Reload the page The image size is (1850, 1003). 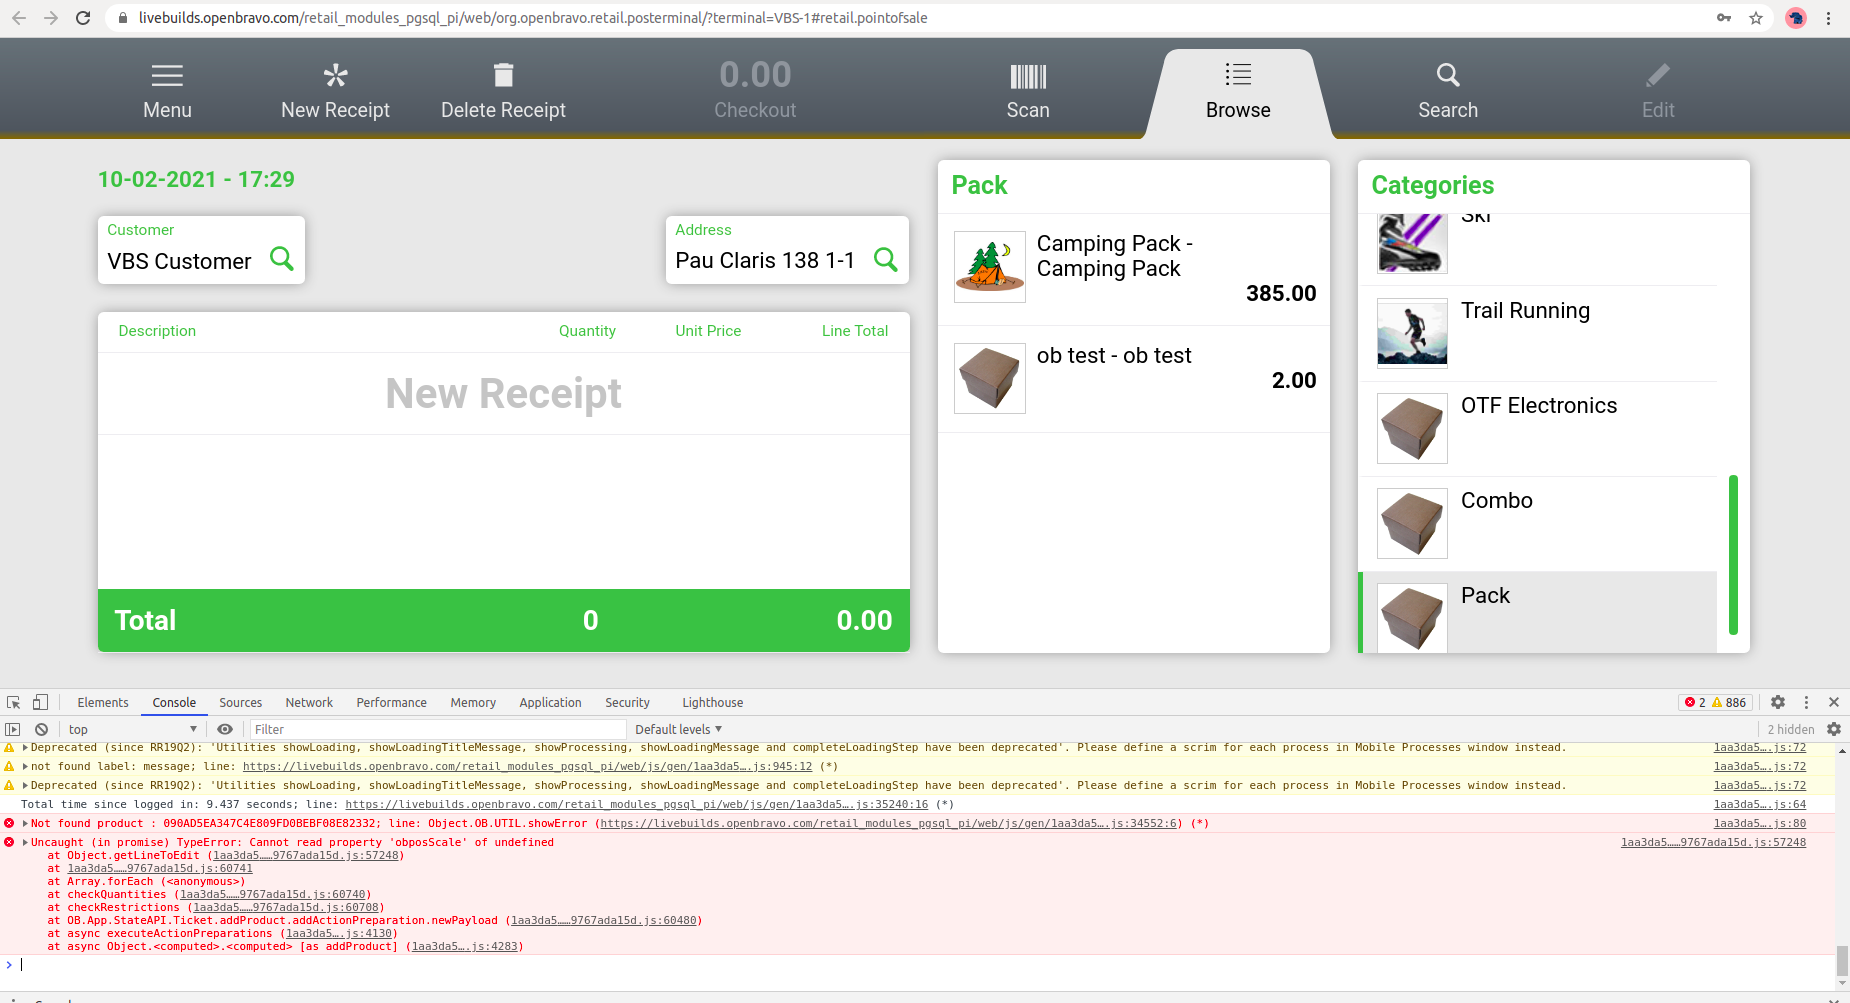pos(83,18)
